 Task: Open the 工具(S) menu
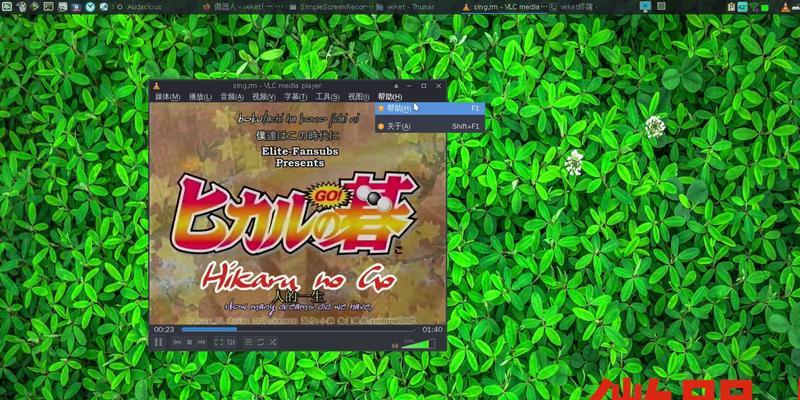coord(328,96)
